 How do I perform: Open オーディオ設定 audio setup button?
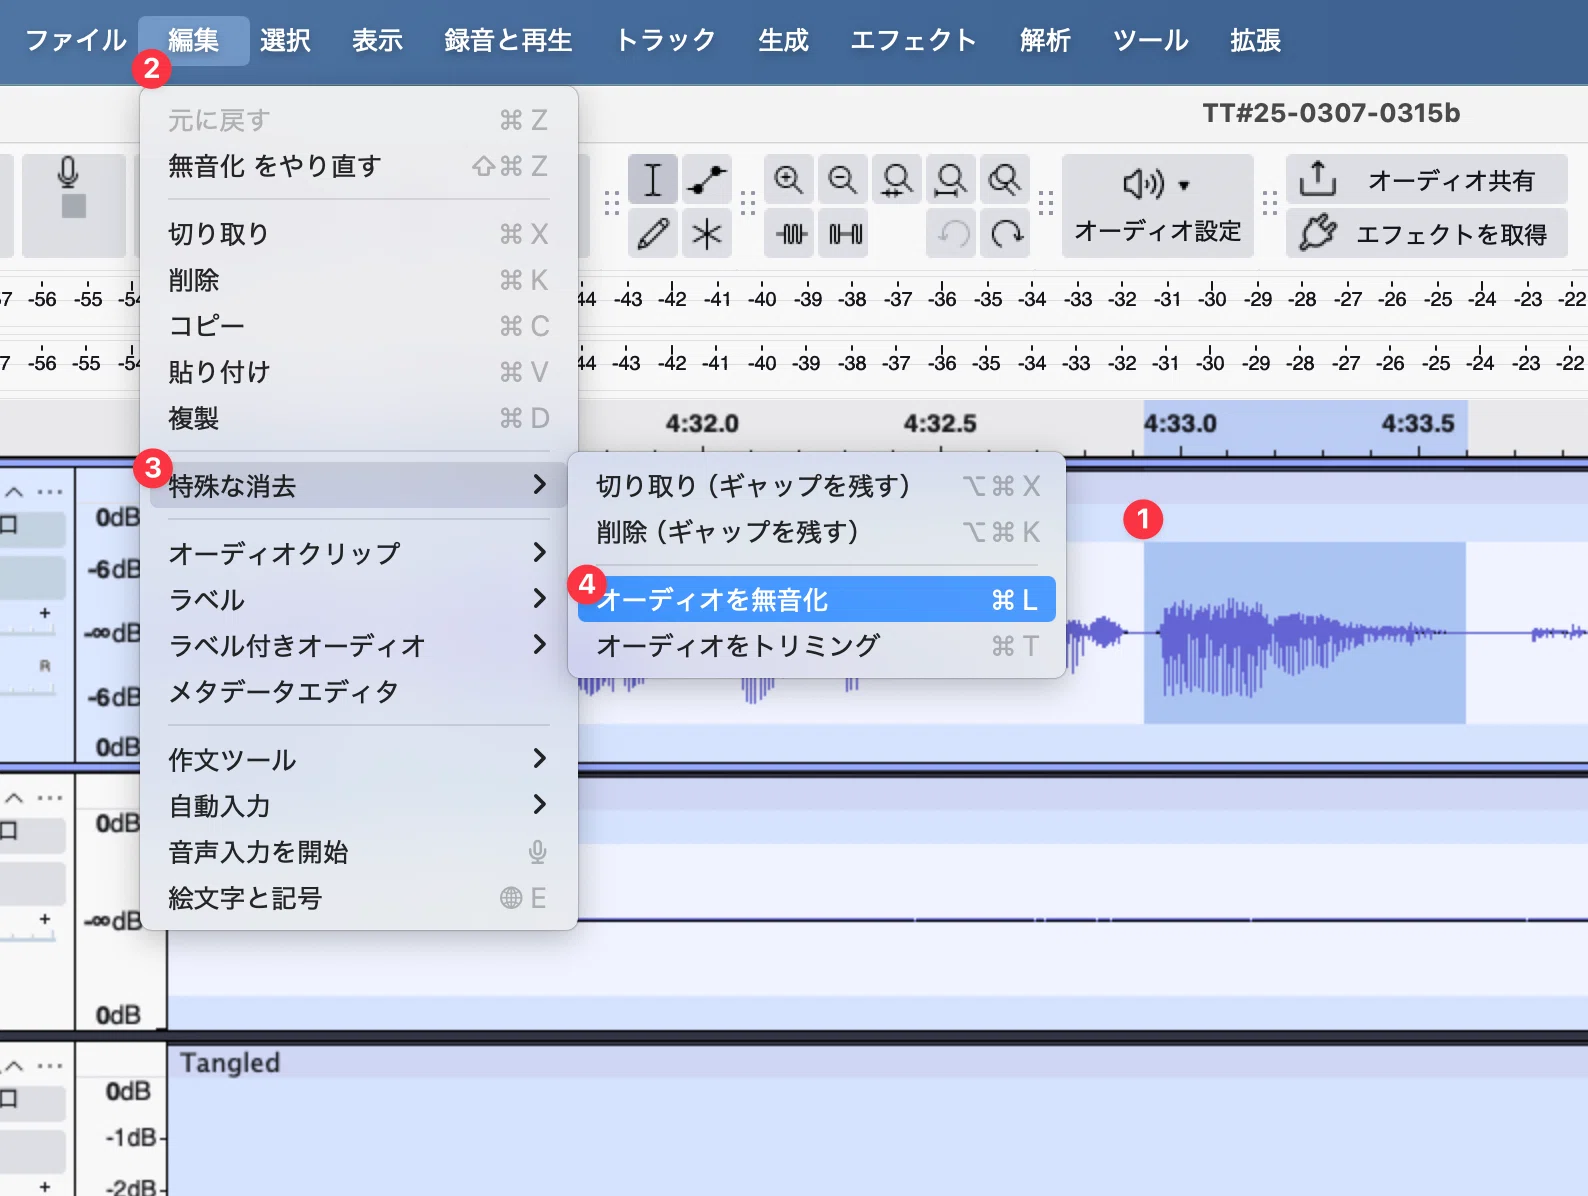click(1157, 206)
